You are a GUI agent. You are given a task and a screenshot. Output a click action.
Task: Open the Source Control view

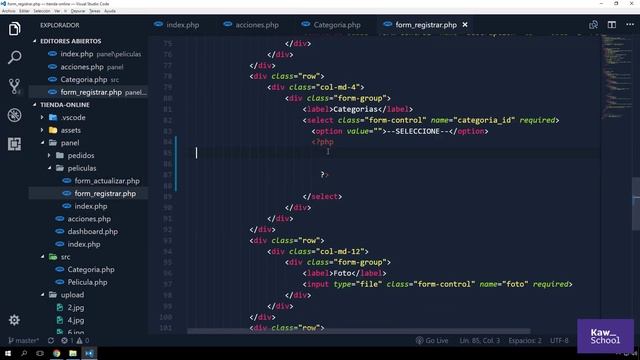[x=14, y=86]
